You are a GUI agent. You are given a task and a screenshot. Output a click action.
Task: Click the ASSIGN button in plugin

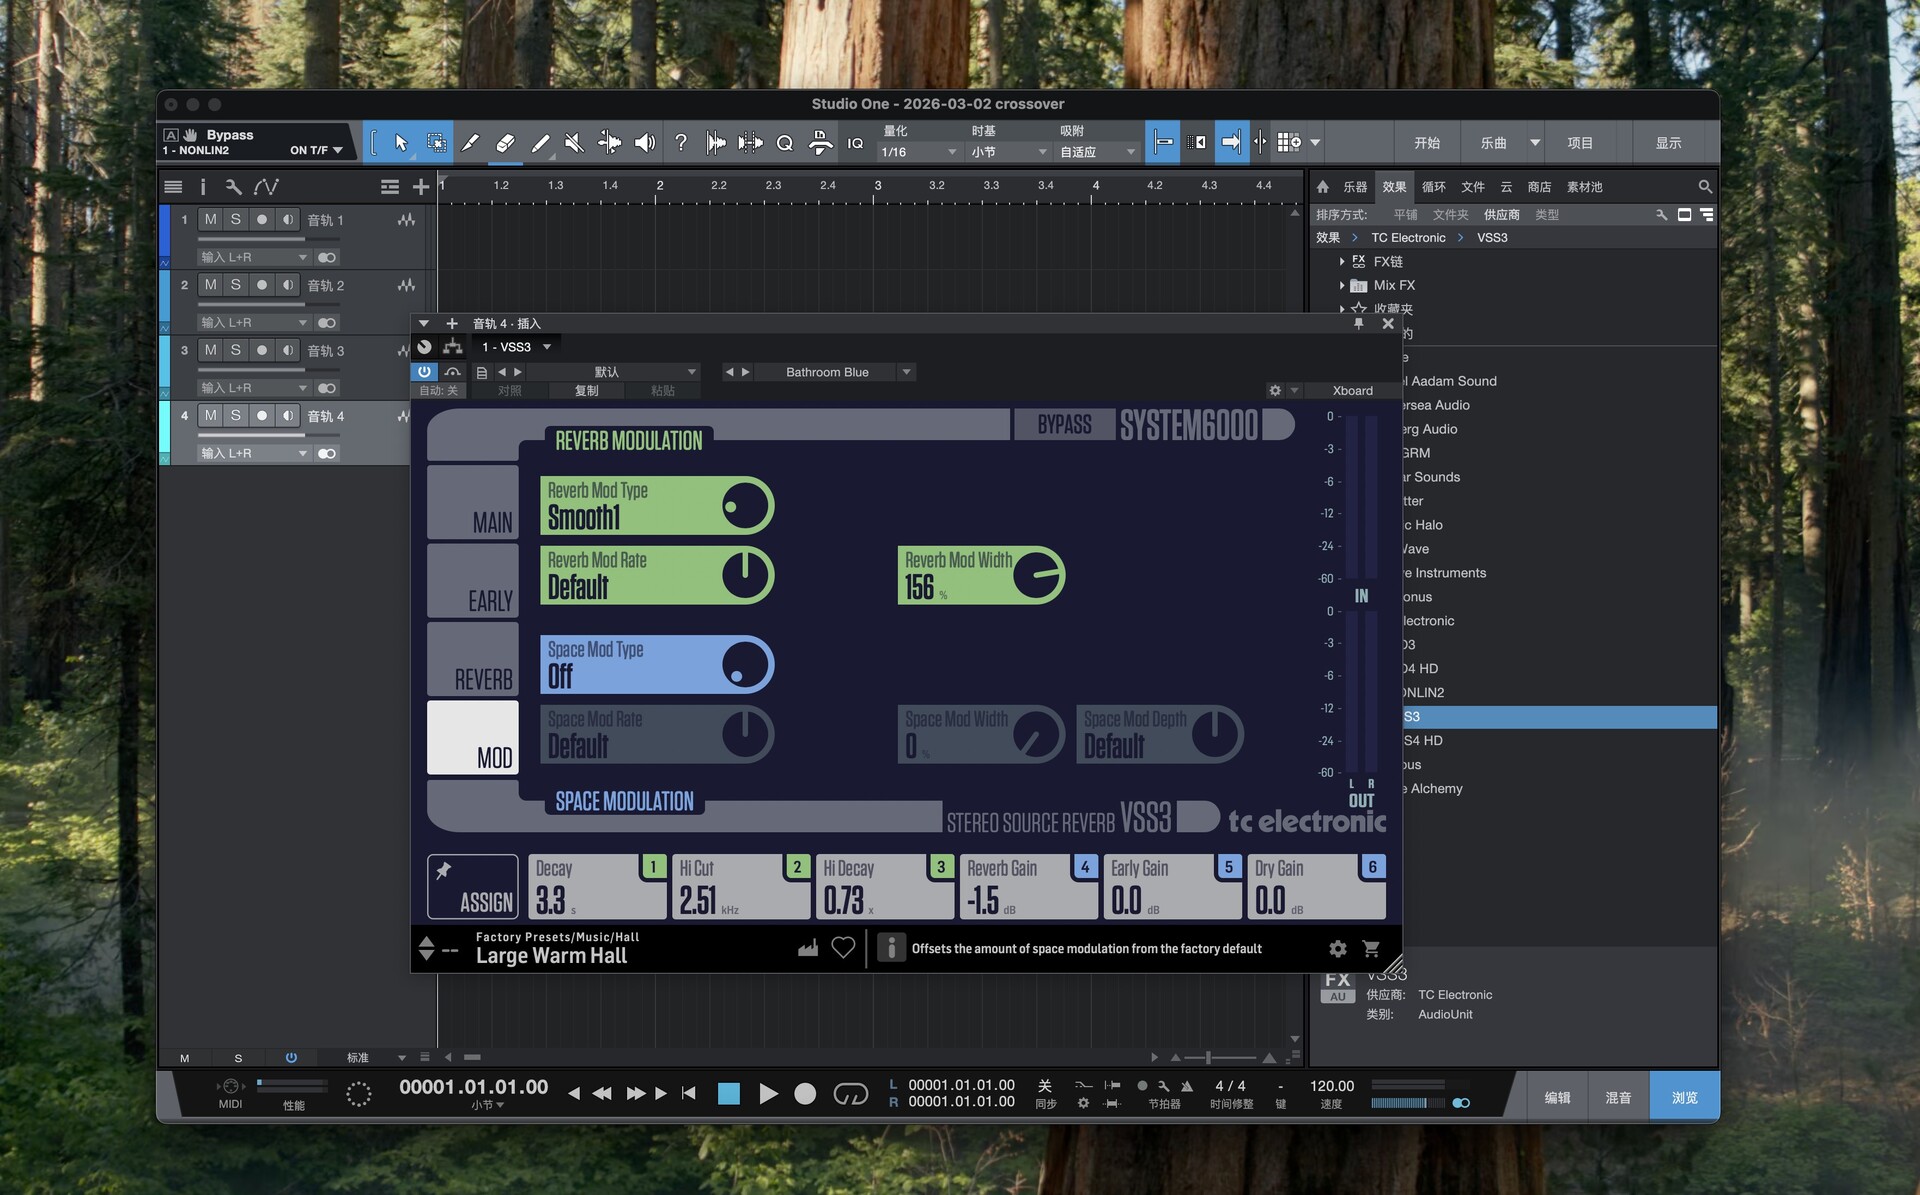pyautogui.click(x=473, y=886)
